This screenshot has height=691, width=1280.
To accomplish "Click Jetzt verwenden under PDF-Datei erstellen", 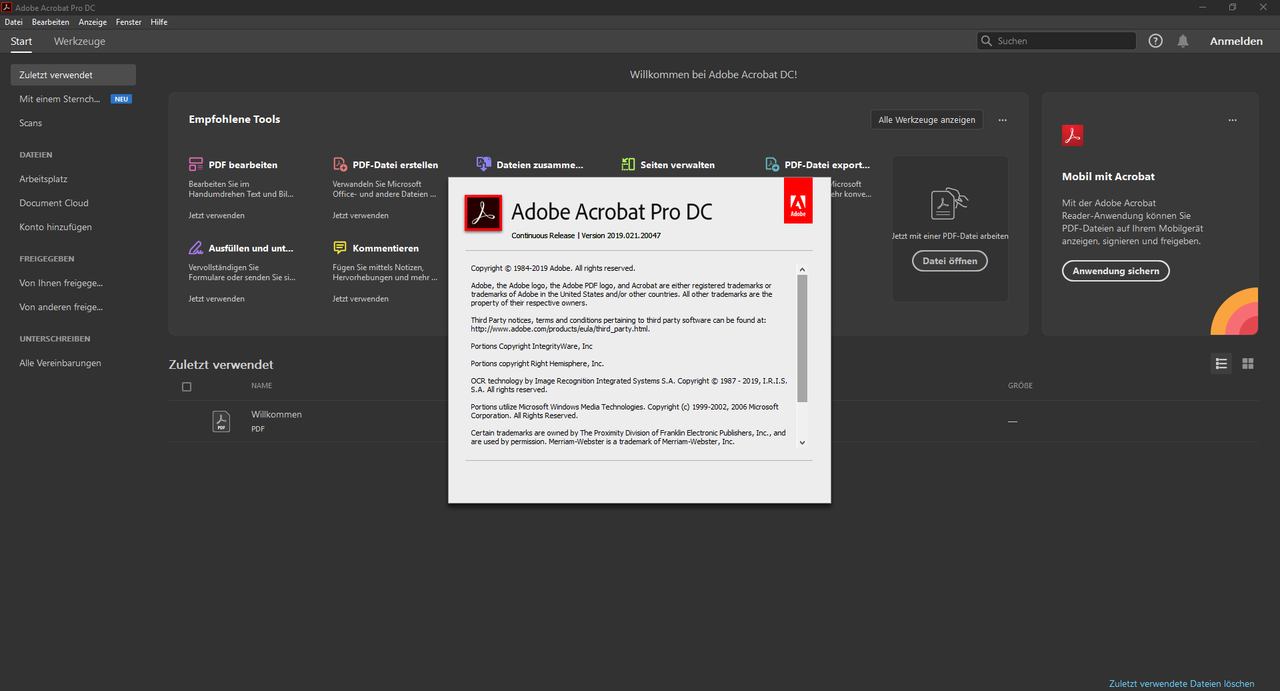I will click(x=361, y=215).
